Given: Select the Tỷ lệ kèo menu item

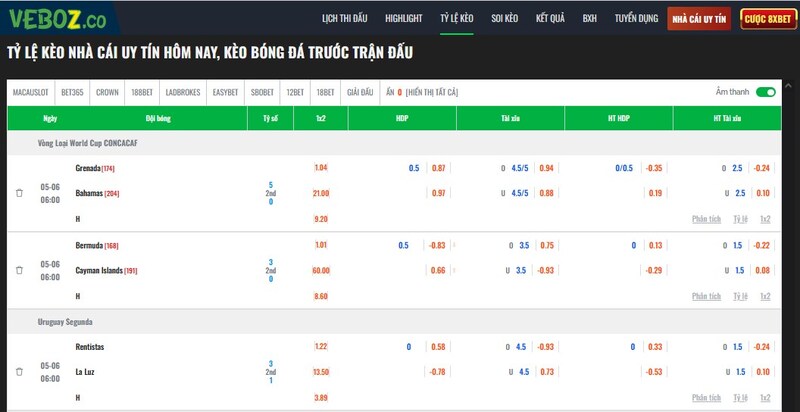Looking at the screenshot, I should point(457,18).
